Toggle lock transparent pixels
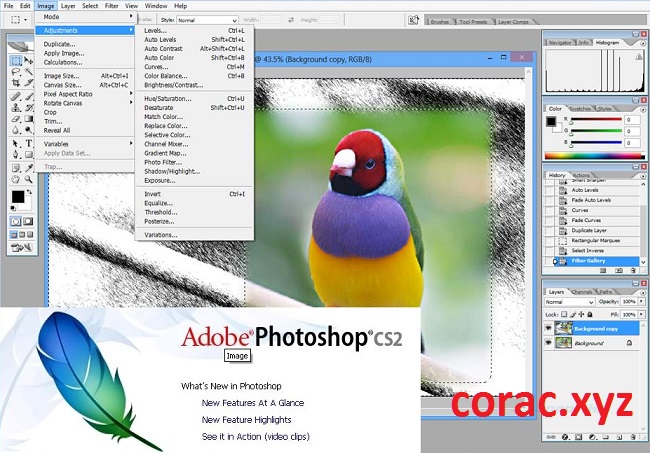Screen dimensions: 650x453 (x=564, y=314)
